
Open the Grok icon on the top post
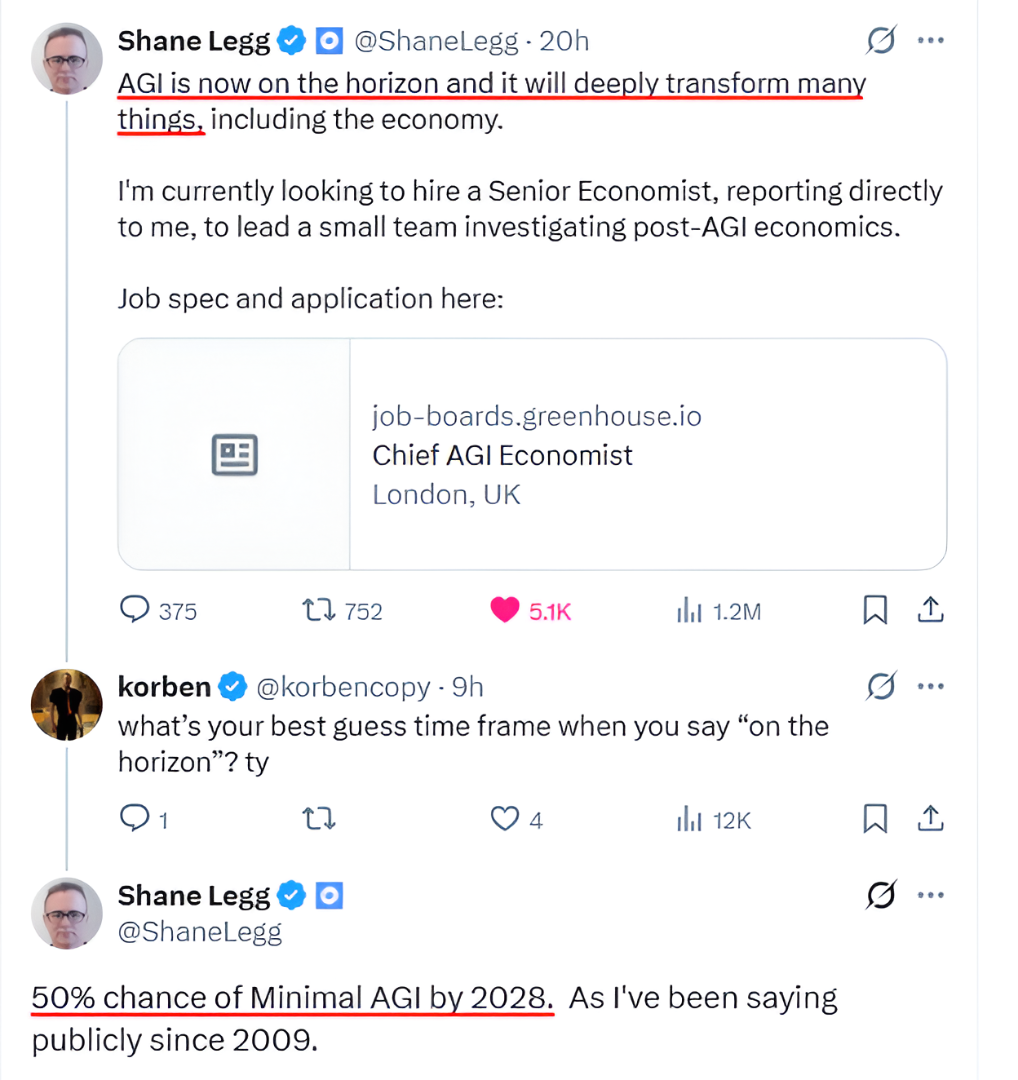pos(880,41)
